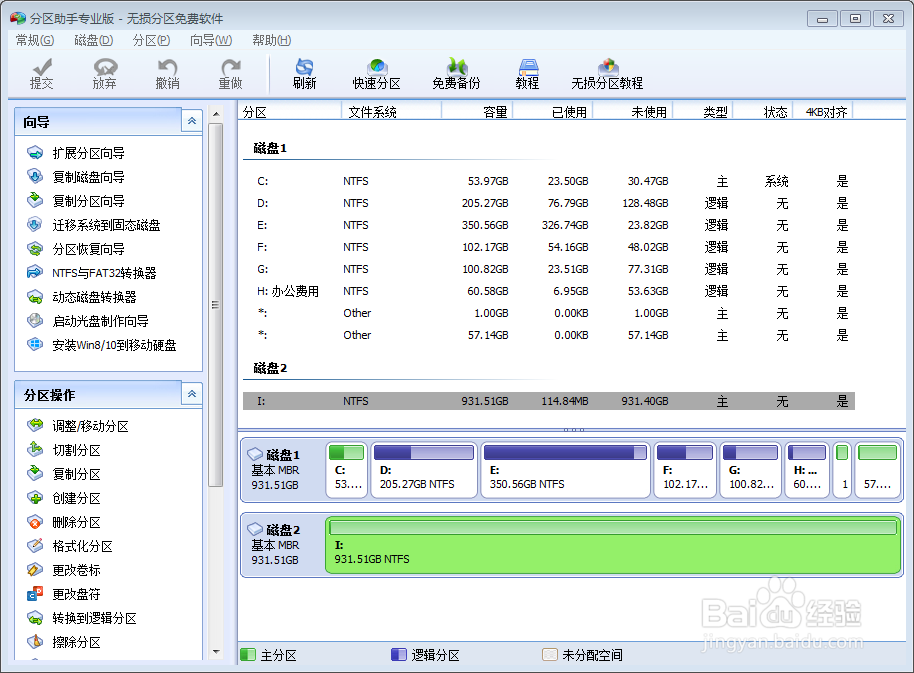Click the 免费备份 (Free Backup) icon
Image resolution: width=914 pixels, height=673 pixels.
click(455, 73)
